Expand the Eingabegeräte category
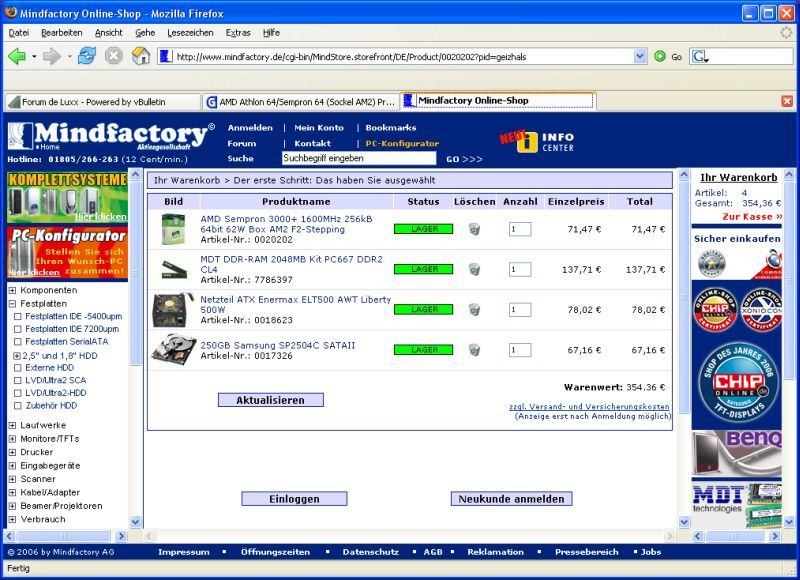Viewport: 800px width, 580px height. point(12,466)
